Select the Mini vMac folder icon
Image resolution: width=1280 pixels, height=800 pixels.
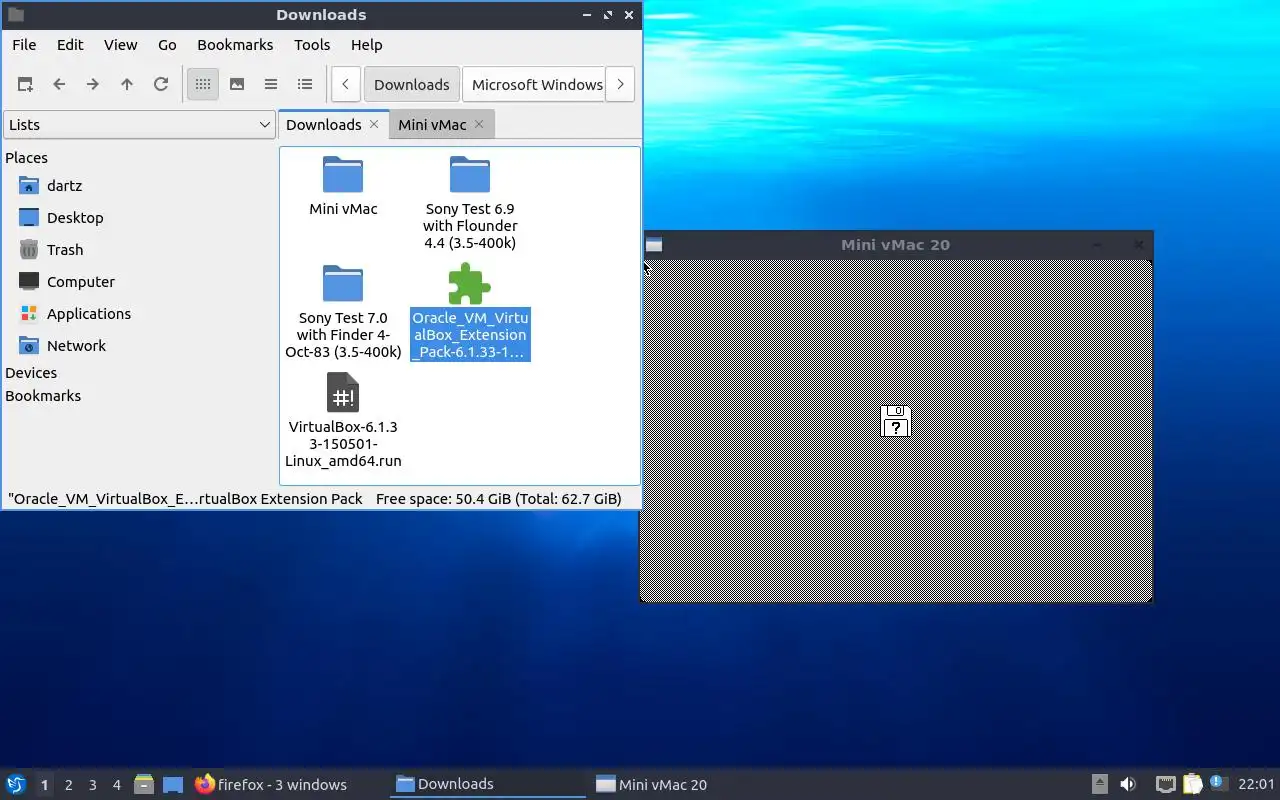coord(343,175)
